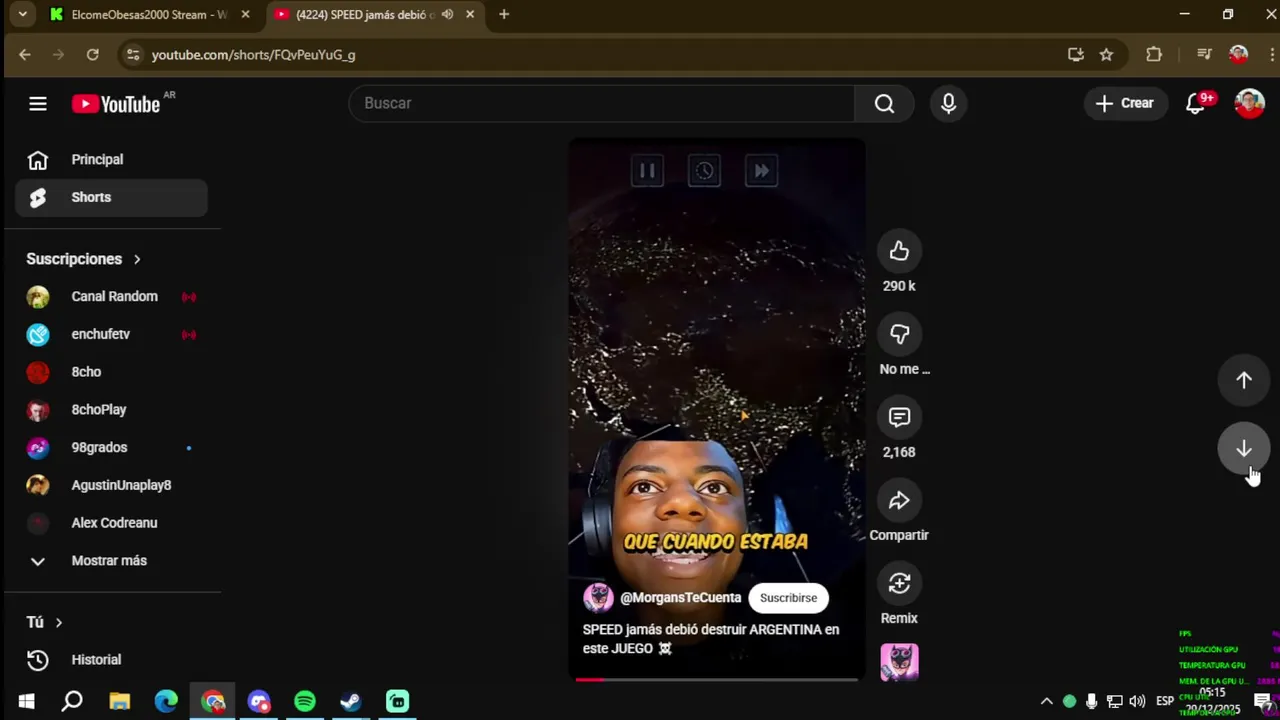The height and width of the screenshot is (720, 1280).
Task: Bookmark this page with the star
Action: (1106, 55)
